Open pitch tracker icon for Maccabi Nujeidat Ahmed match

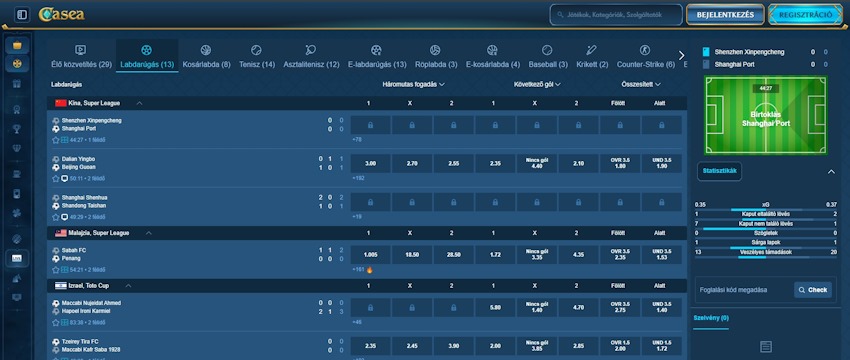[x=65, y=322]
